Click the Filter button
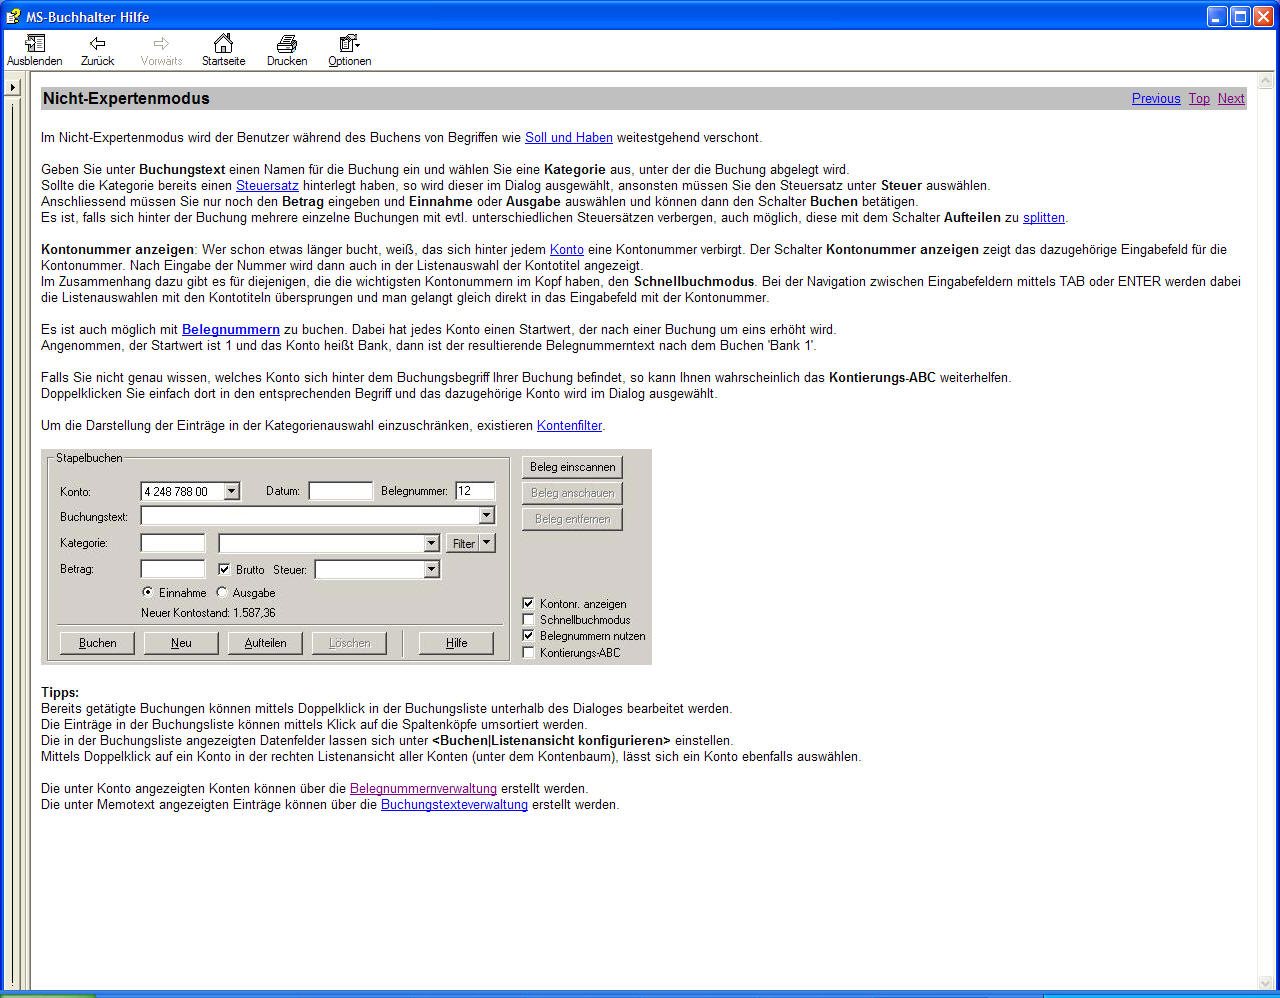Viewport: 1280px width, 998px height. click(x=463, y=543)
